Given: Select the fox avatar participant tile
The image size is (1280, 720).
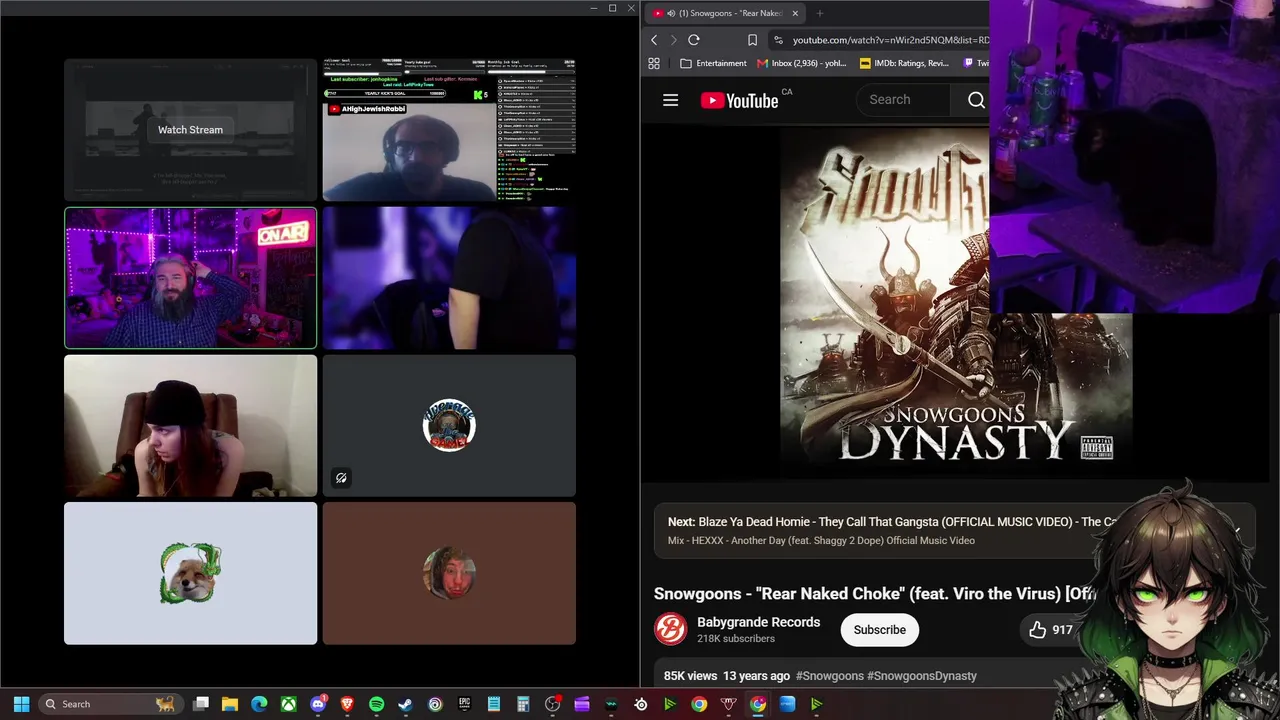Looking at the screenshot, I should [190, 573].
